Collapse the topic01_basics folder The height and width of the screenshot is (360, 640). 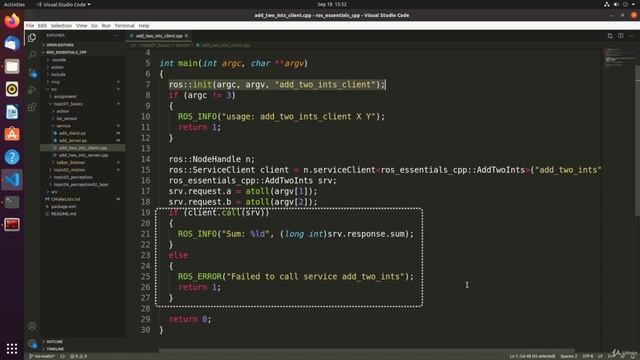[68, 104]
